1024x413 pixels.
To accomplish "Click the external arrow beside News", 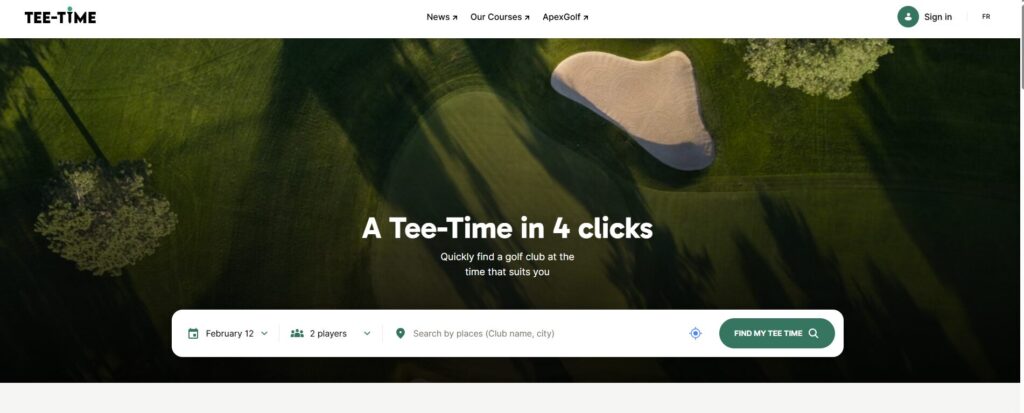I will [455, 18].
